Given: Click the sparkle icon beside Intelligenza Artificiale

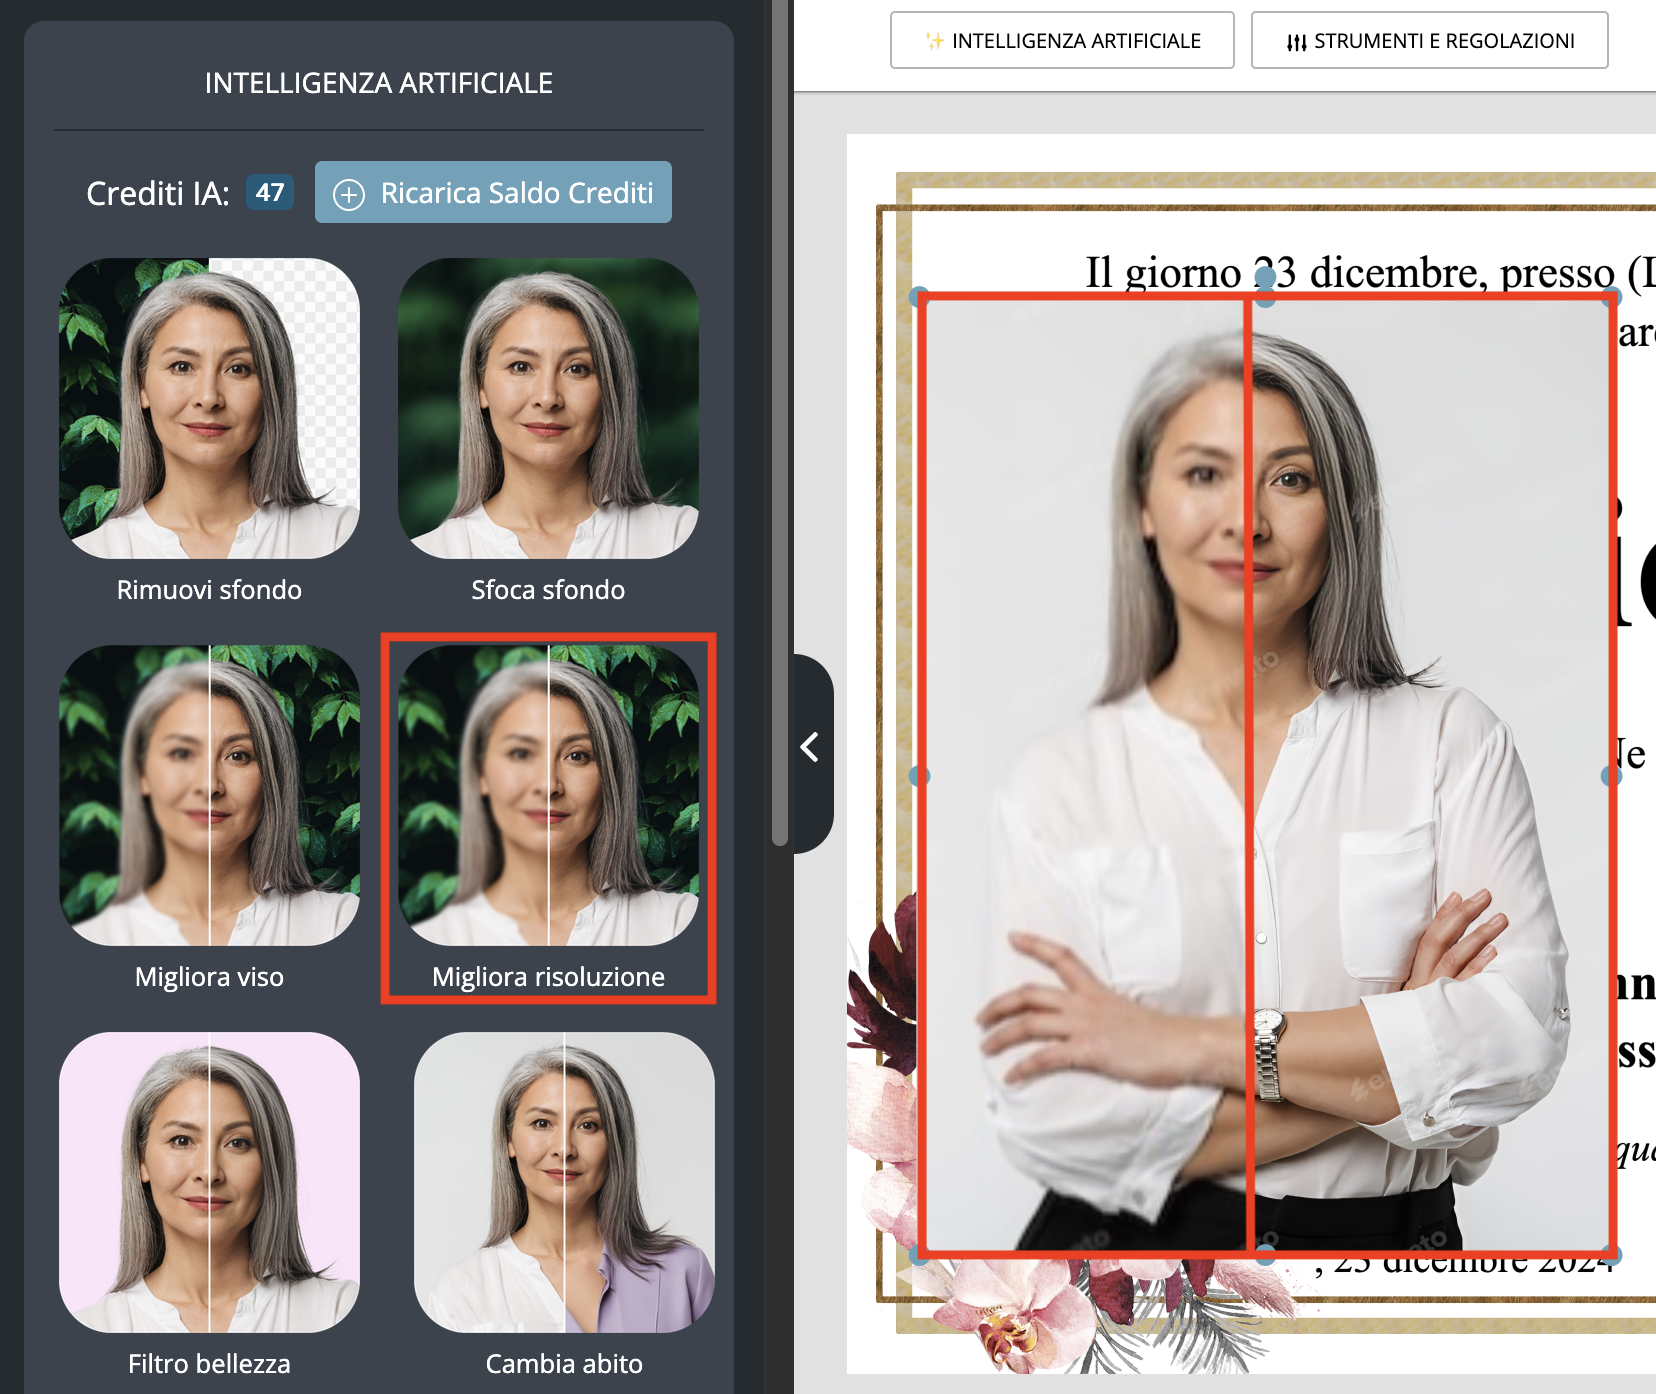Looking at the screenshot, I should point(934,41).
